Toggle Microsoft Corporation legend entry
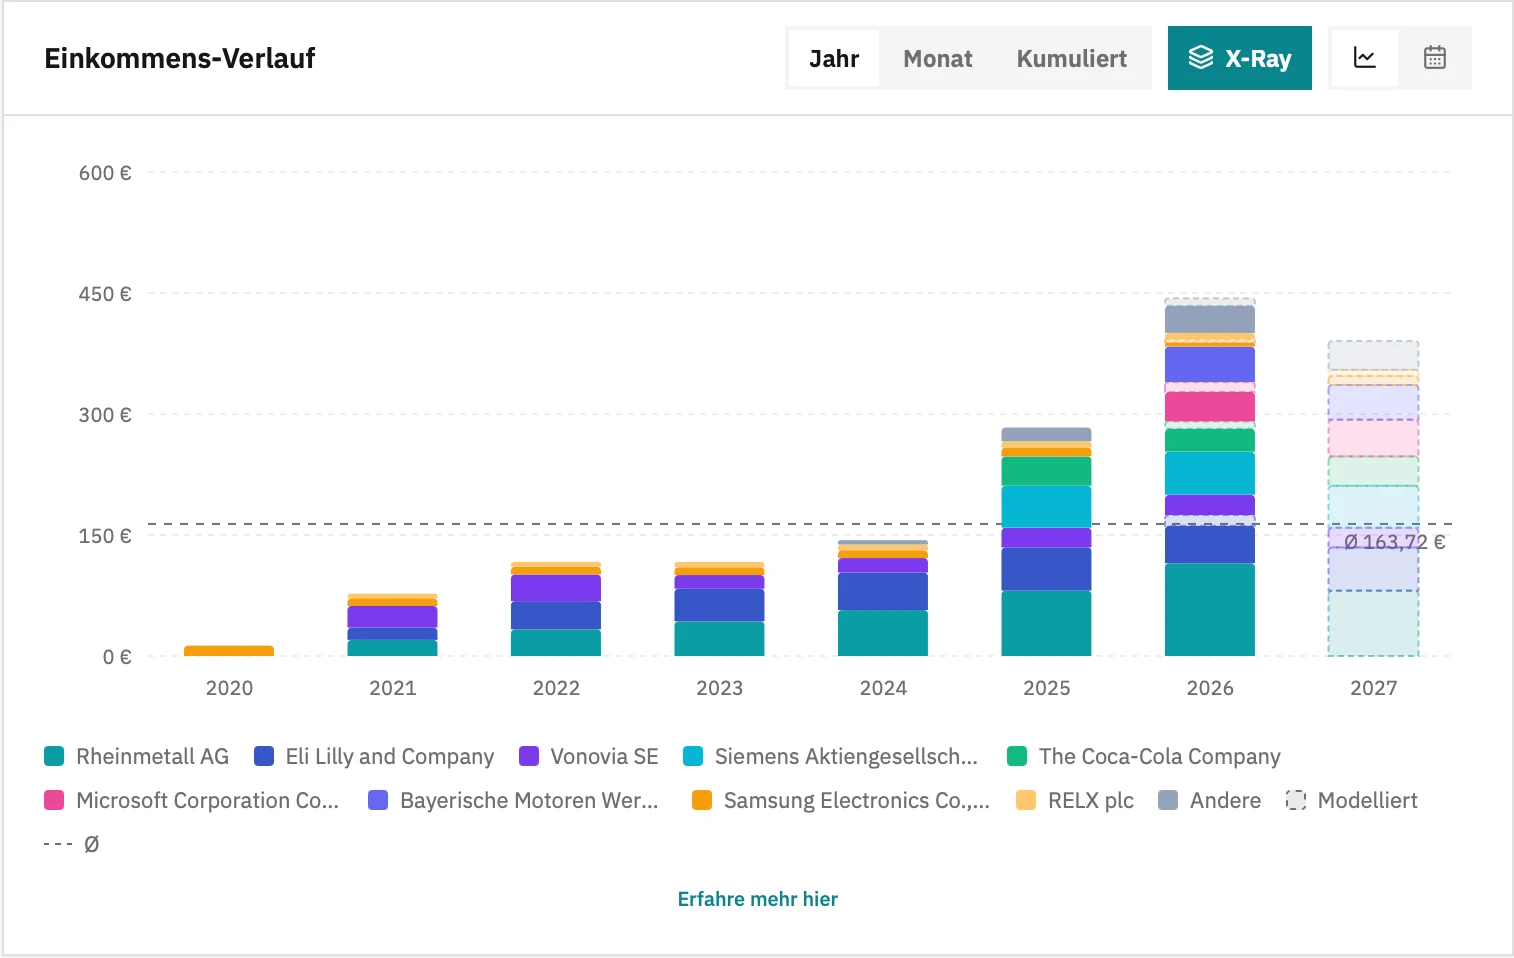1514x958 pixels. click(192, 800)
